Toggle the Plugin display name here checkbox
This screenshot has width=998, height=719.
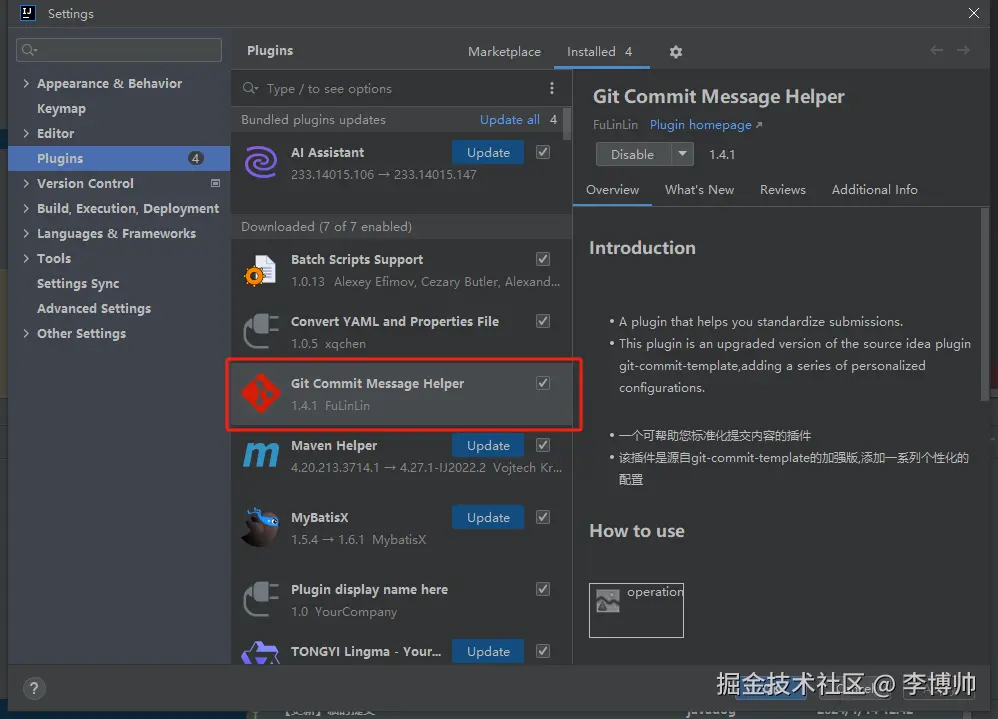pos(543,589)
